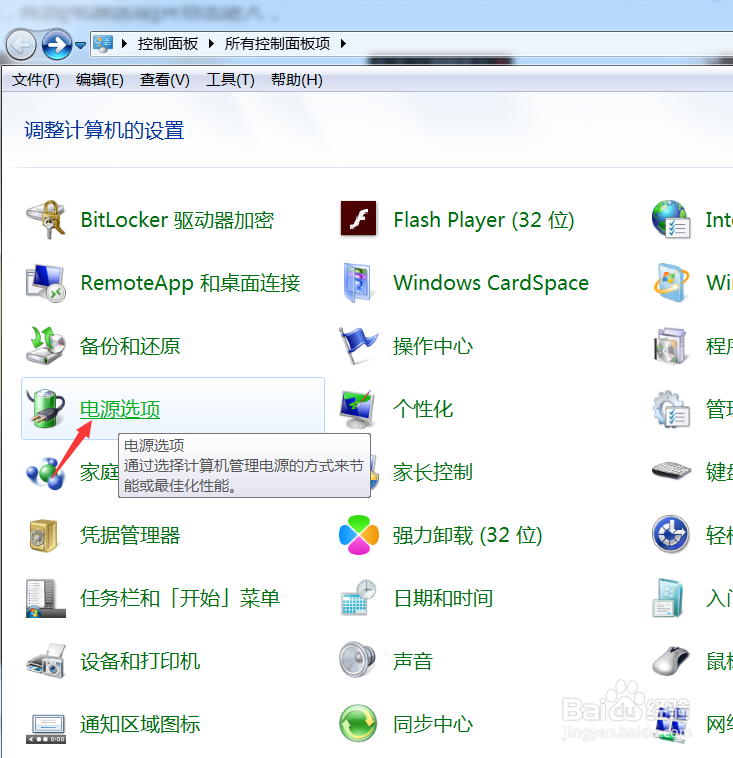Image resolution: width=733 pixels, height=758 pixels.
Task: Click the 所有控制面板项 breadcrumb
Action: point(277,44)
